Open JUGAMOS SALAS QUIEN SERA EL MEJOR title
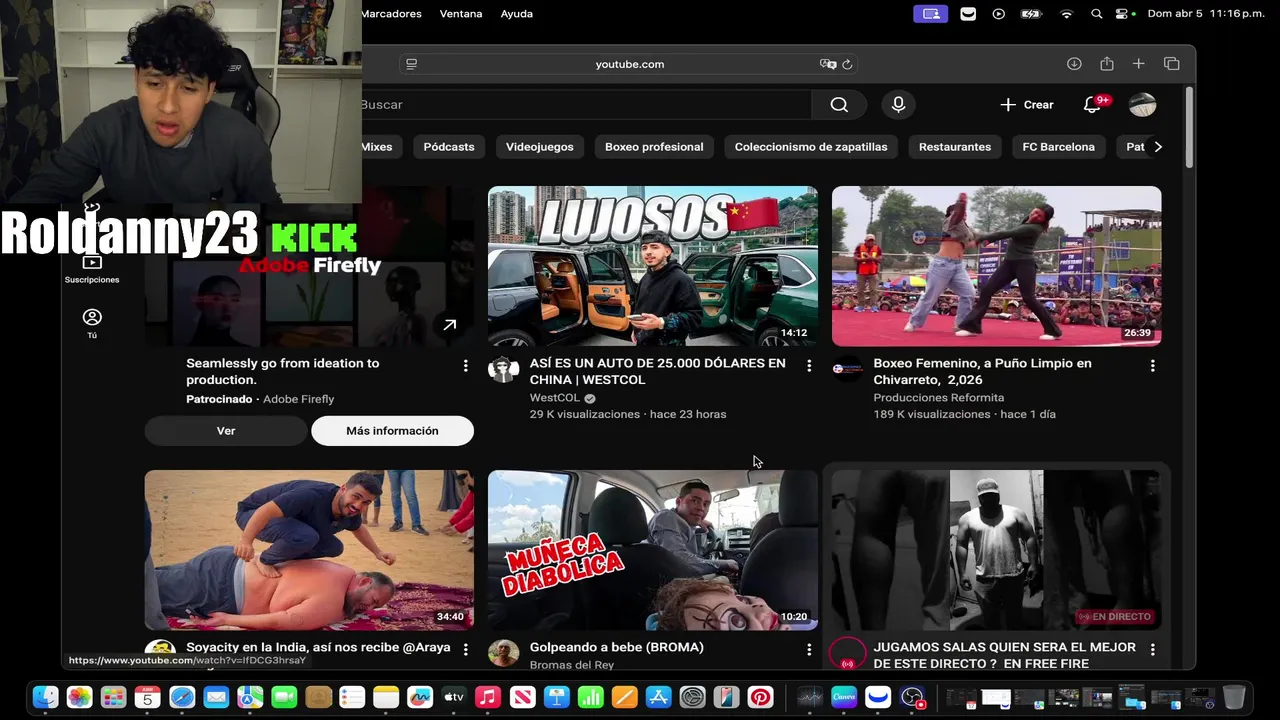The image size is (1280, 720). [1004, 655]
